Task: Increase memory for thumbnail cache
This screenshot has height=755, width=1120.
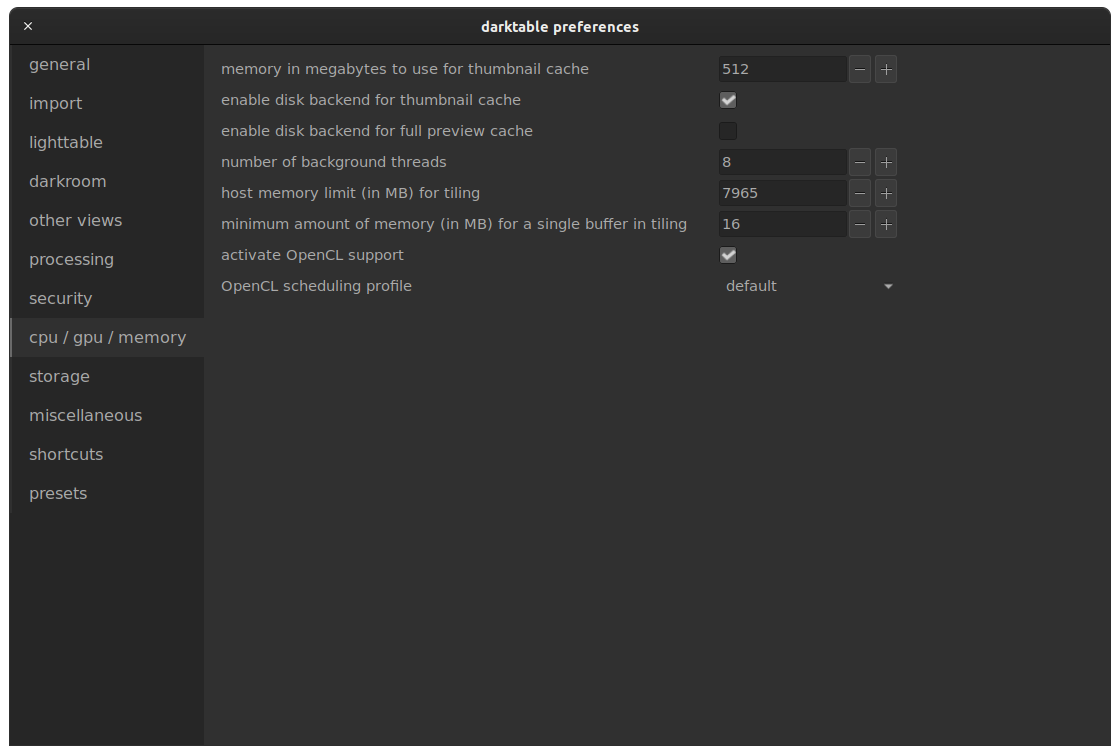Action: tap(885, 69)
